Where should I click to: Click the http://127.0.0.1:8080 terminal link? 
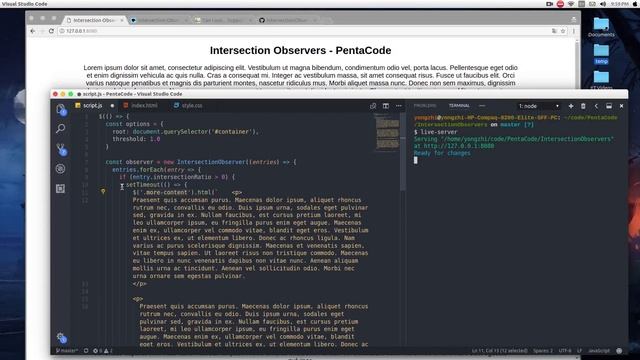(x=459, y=146)
